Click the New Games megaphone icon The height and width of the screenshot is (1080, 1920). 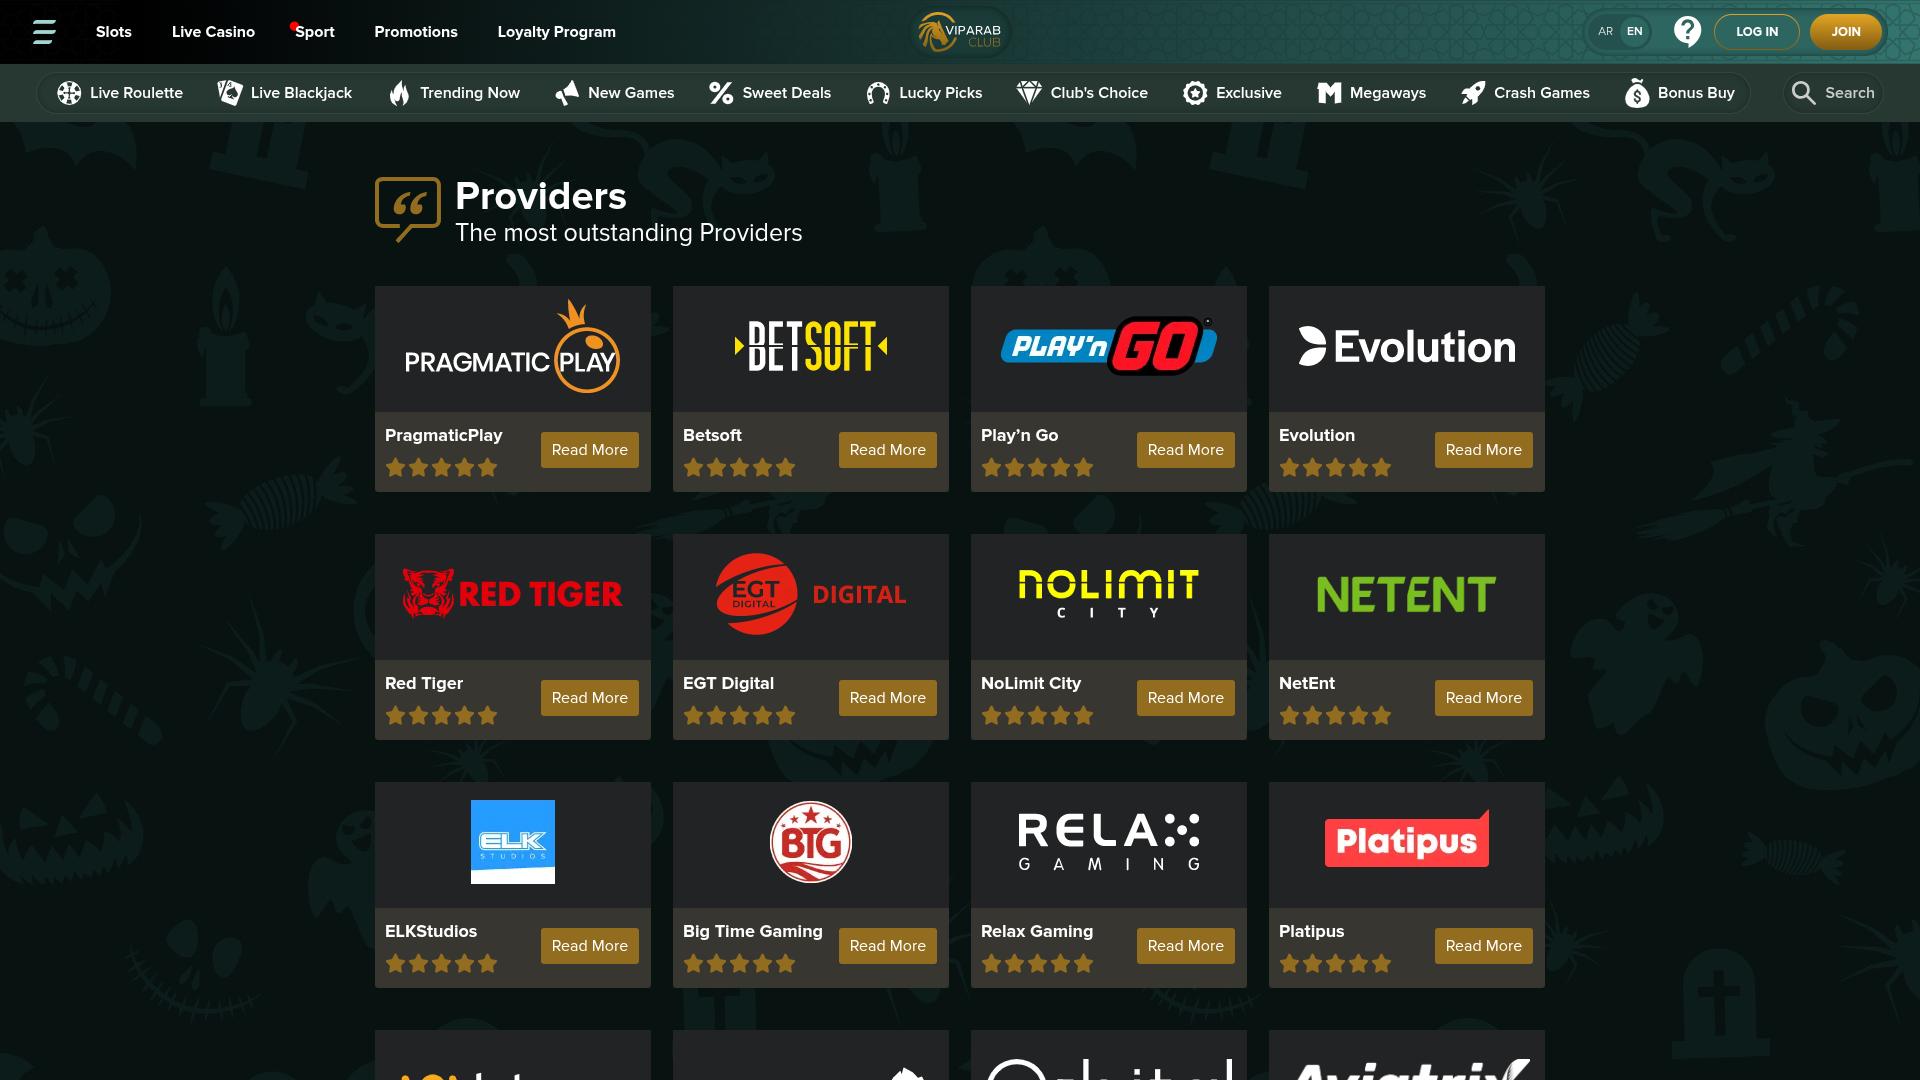(567, 93)
